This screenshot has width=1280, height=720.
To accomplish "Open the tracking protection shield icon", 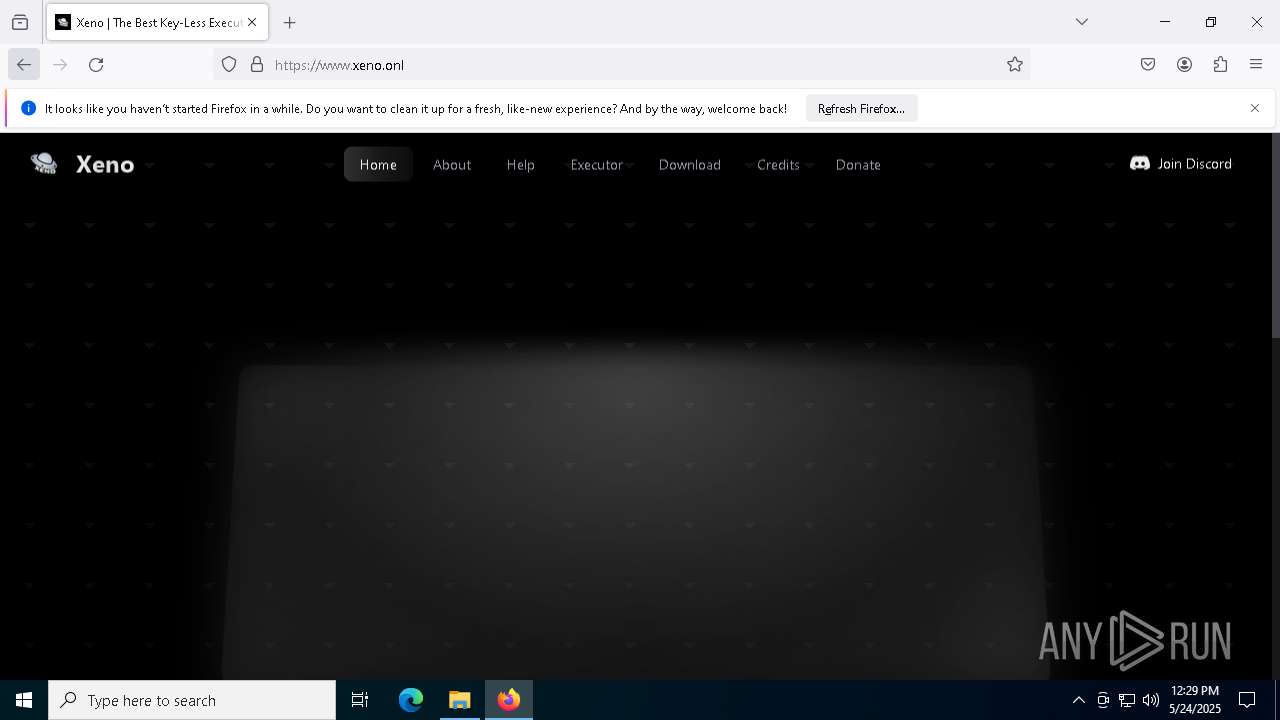I will tap(229, 65).
